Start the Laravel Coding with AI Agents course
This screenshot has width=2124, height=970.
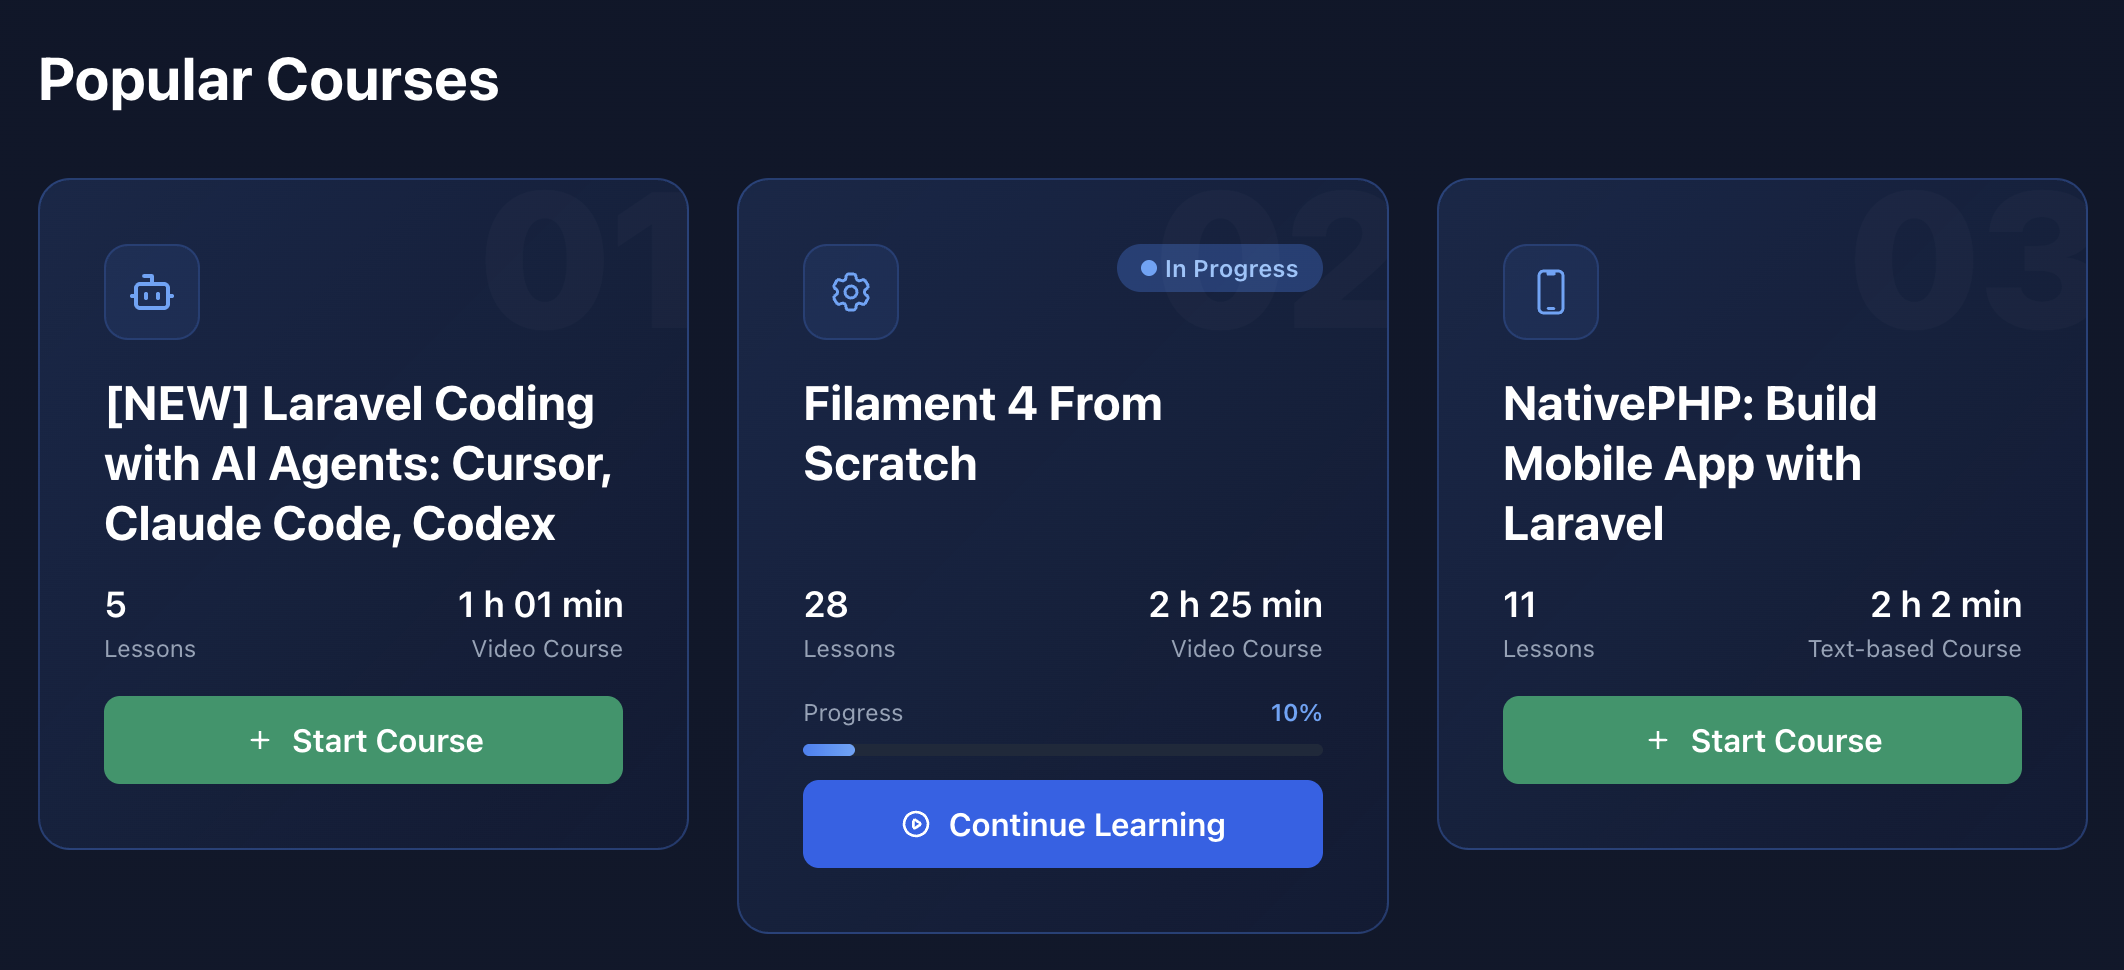point(363,740)
